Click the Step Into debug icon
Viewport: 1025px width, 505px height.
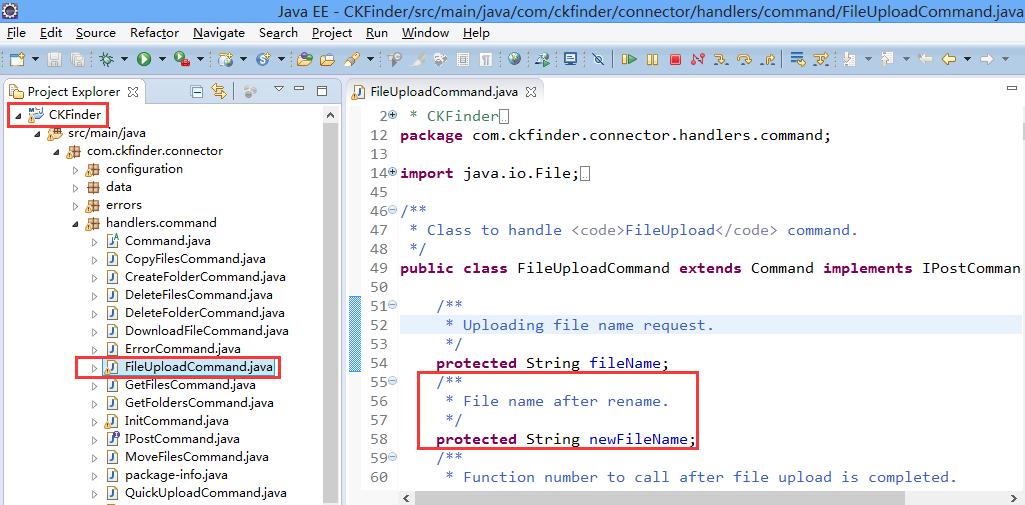tap(721, 59)
